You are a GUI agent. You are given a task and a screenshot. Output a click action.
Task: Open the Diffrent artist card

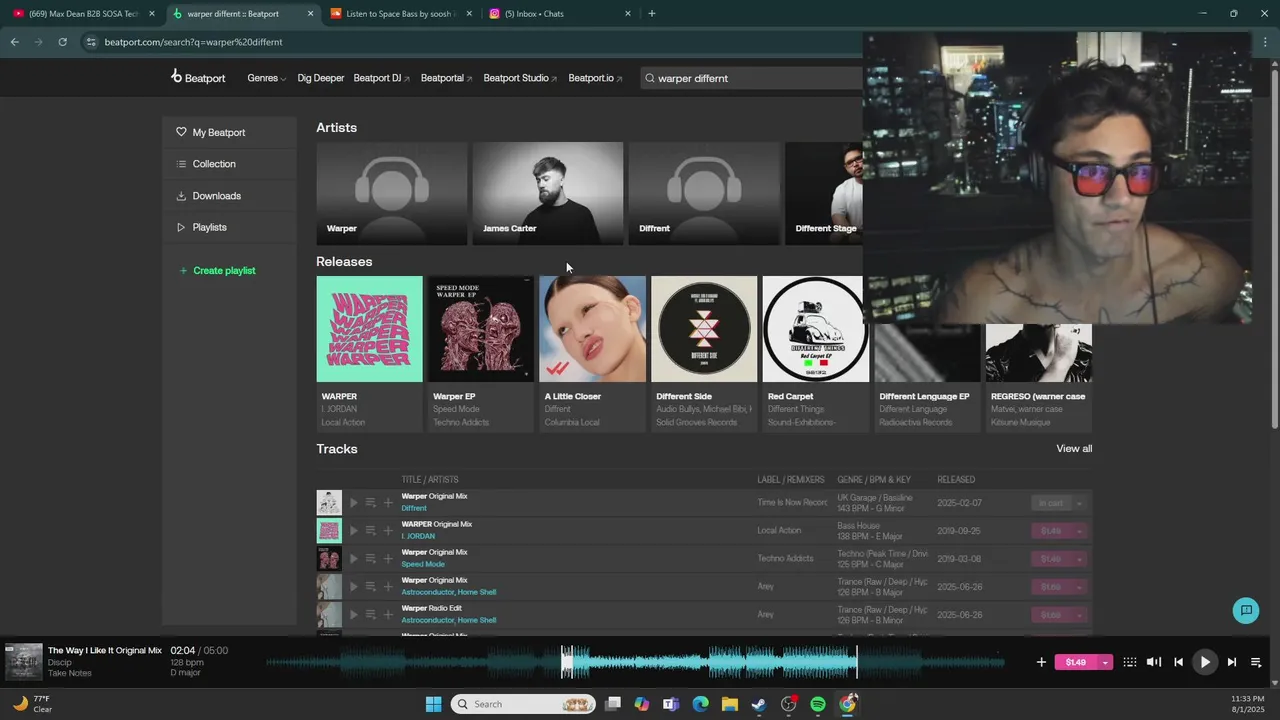coord(704,193)
